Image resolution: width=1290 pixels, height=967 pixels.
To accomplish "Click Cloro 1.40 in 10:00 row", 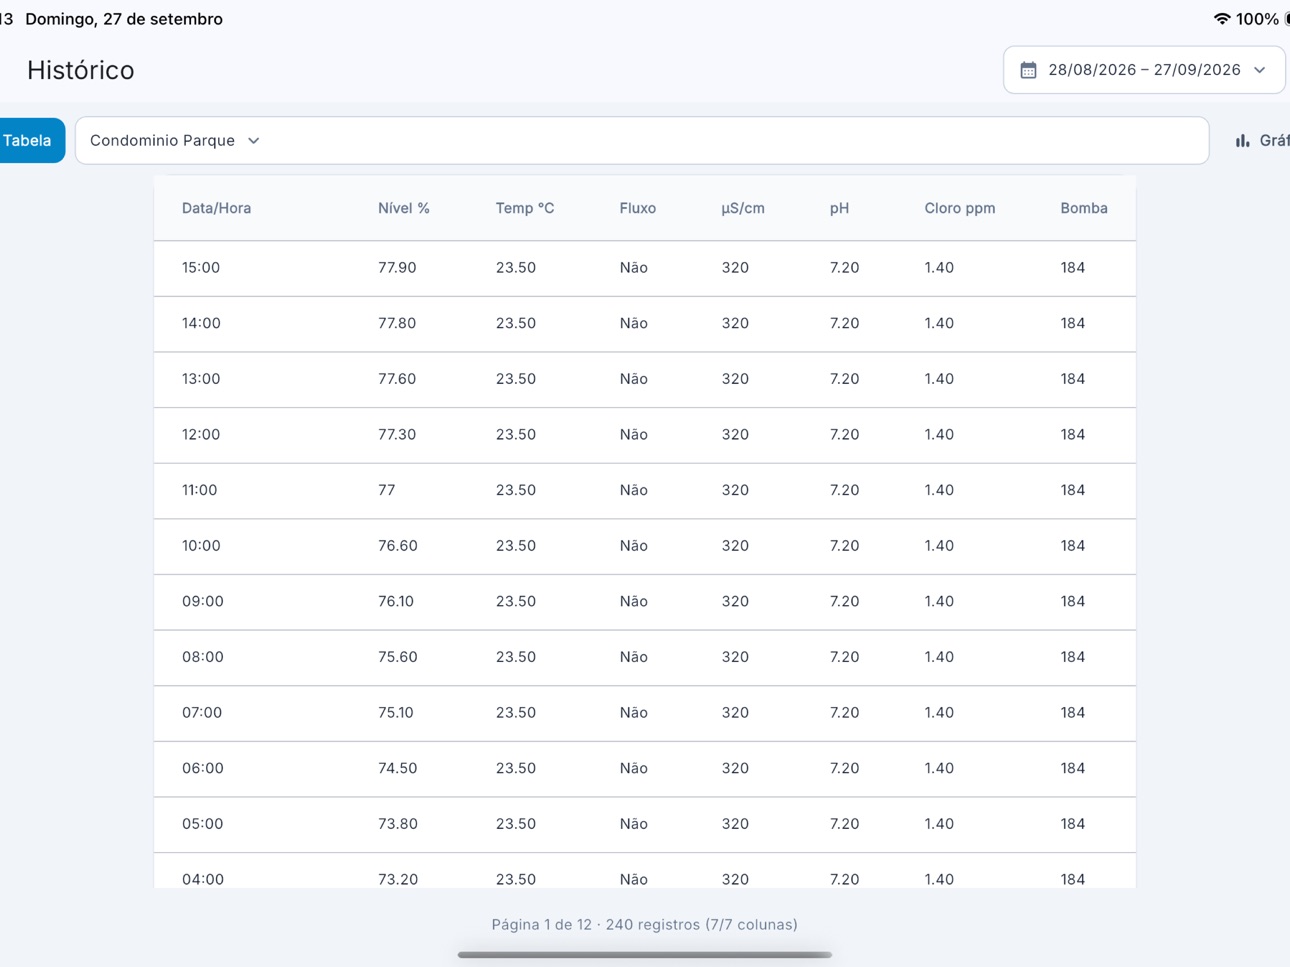I will (x=939, y=546).
